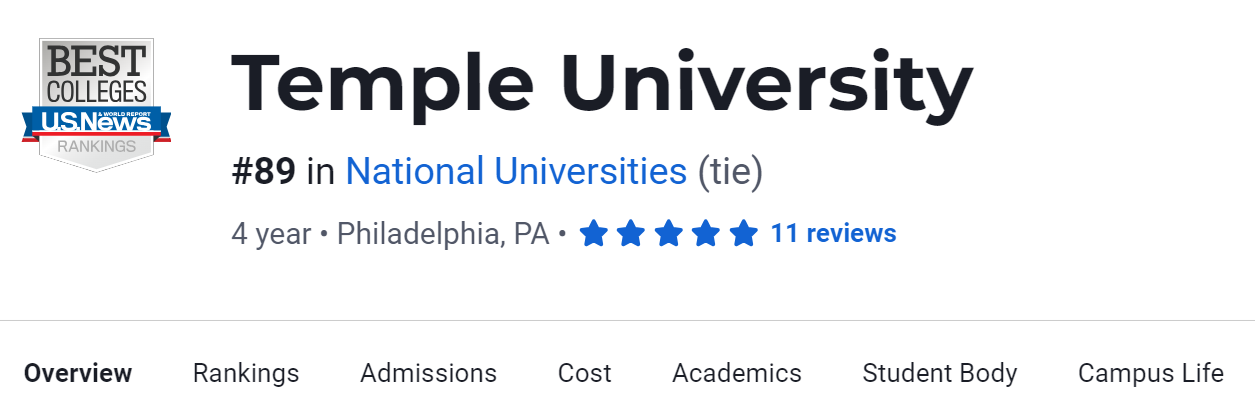The width and height of the screenshot is (1255, 411).
Task: Click the #89 rank number
Action: click(x=264, y=172)
